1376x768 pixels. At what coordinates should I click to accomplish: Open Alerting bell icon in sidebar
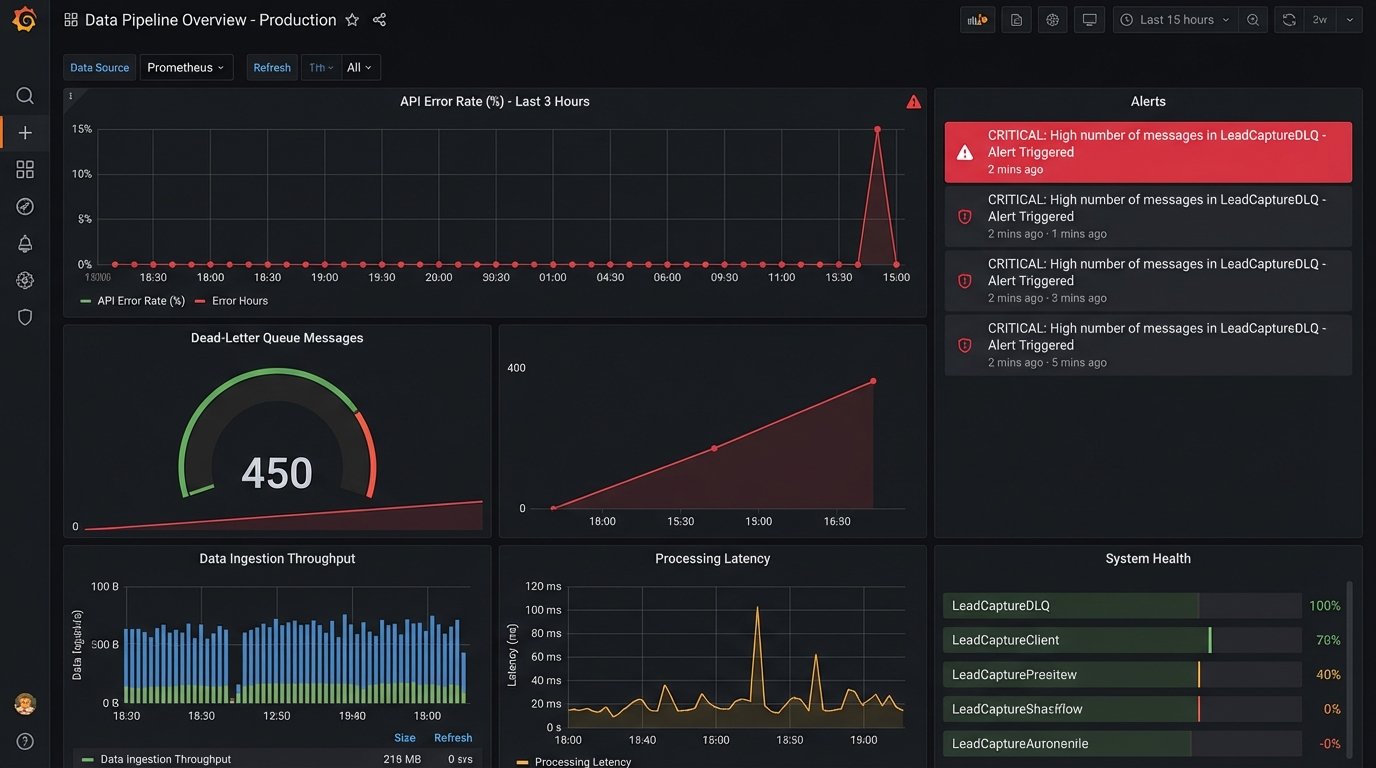(x=25, y=244)
